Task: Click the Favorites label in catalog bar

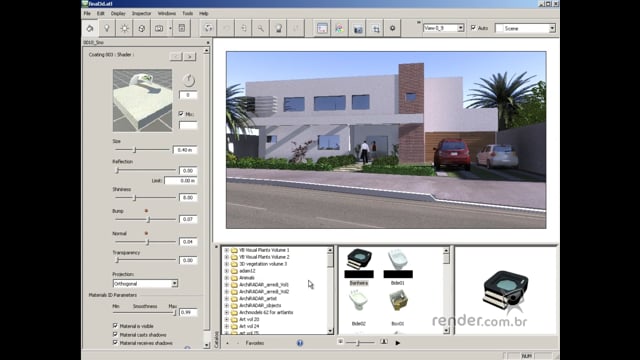Action: (255, 343)
